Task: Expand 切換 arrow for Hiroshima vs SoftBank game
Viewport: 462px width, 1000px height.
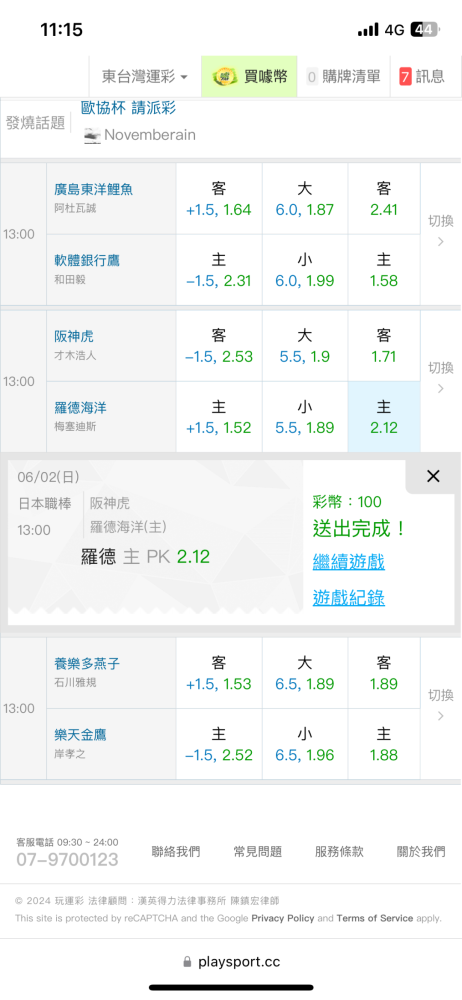Action: pyautogui.click(x=440, y=233)
